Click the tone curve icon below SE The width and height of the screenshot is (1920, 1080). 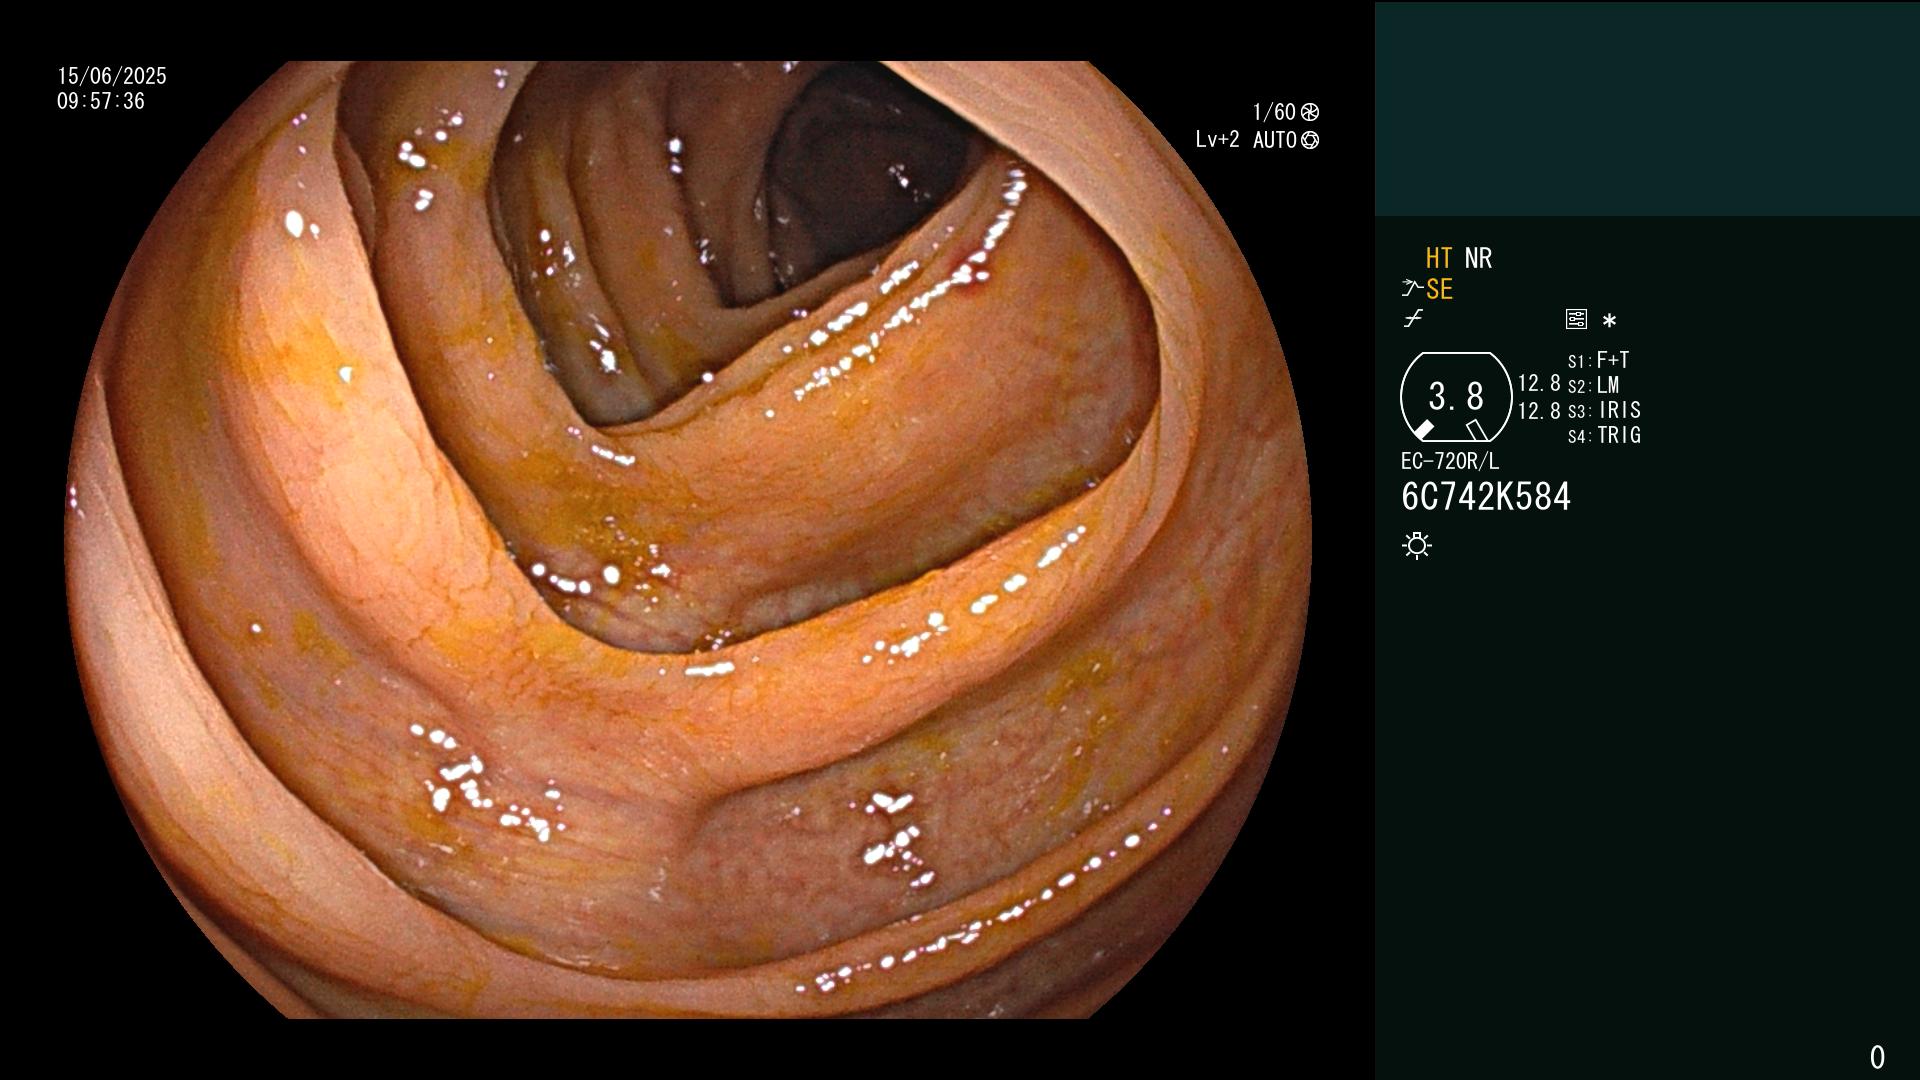click(x=1413, y=319)
